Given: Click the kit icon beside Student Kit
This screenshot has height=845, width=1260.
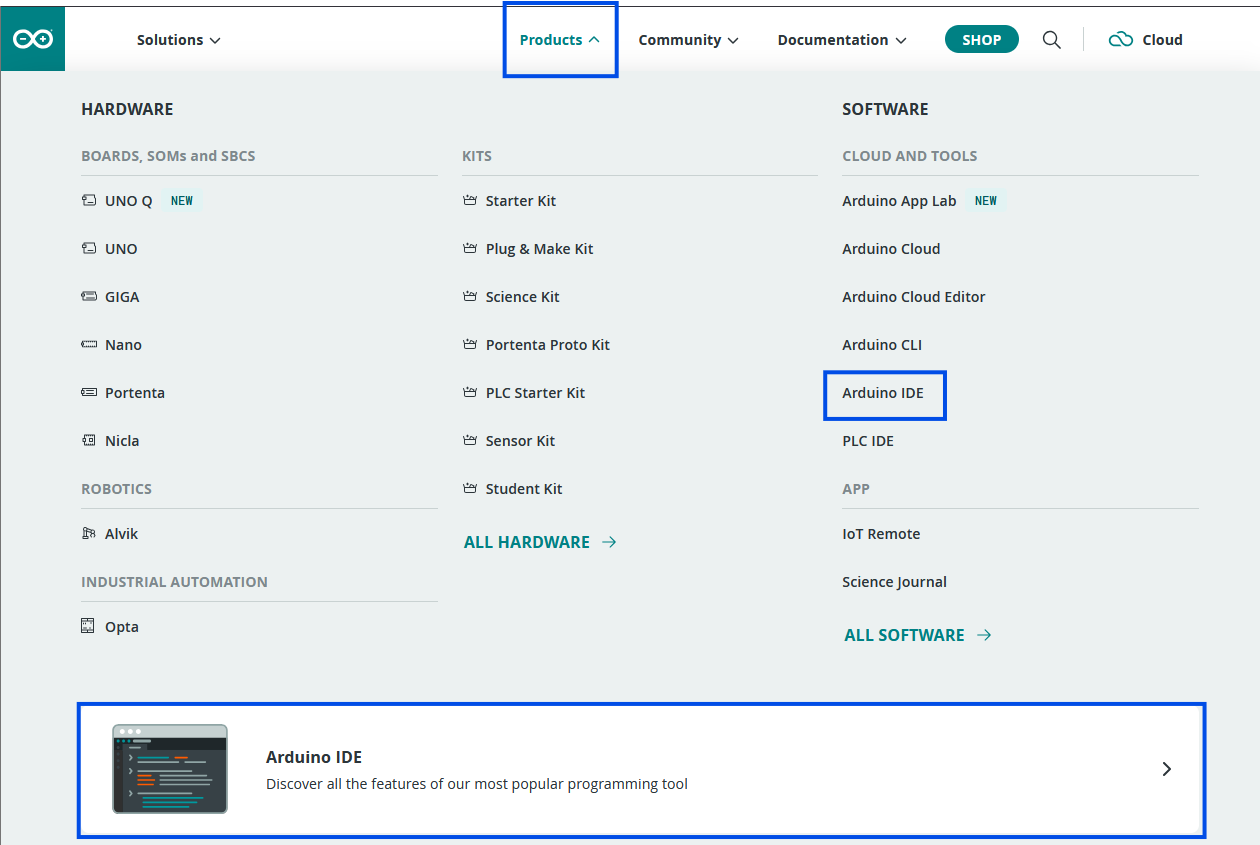Looking at the screenshot, I should coord(470,489).
